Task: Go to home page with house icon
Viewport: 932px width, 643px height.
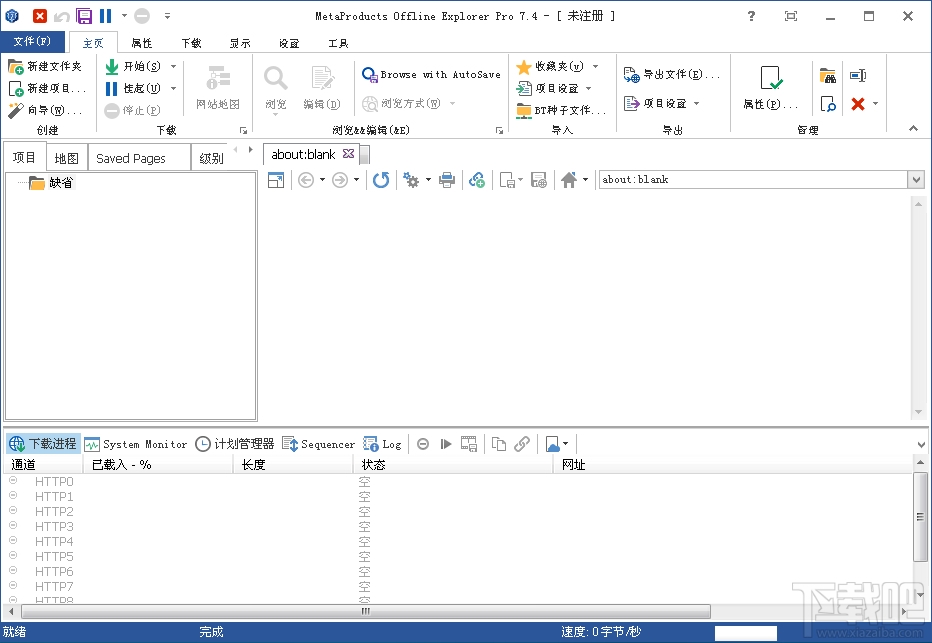Action: (569, 179)
